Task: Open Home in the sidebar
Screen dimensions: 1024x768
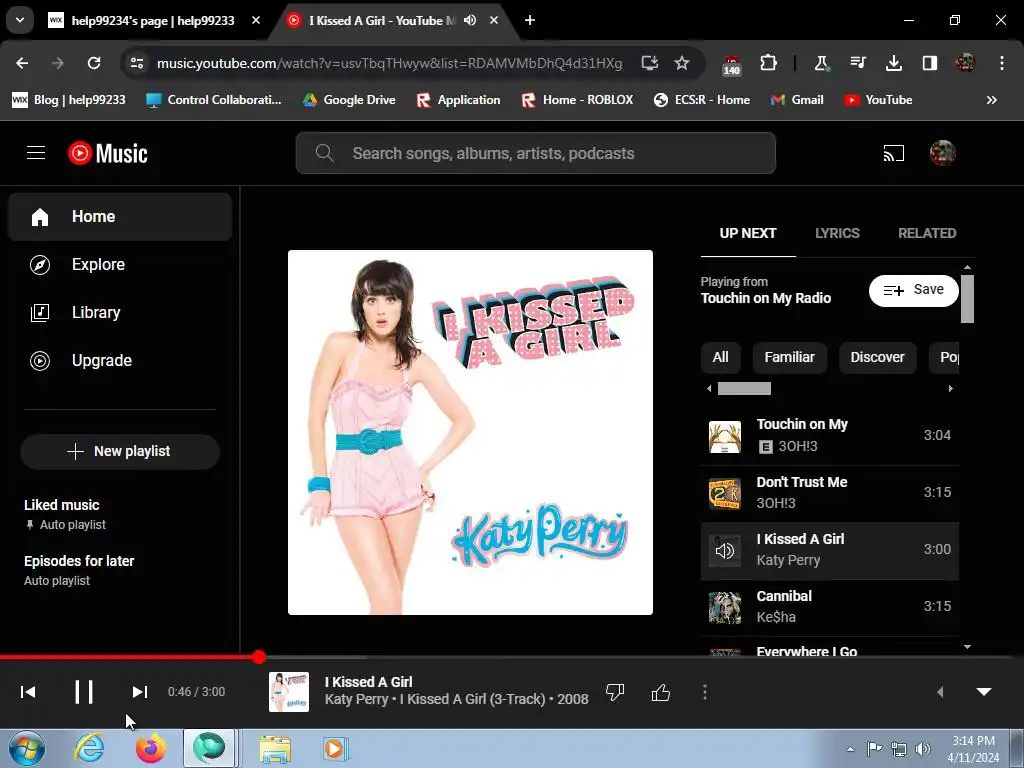Action: coord(120,217)
